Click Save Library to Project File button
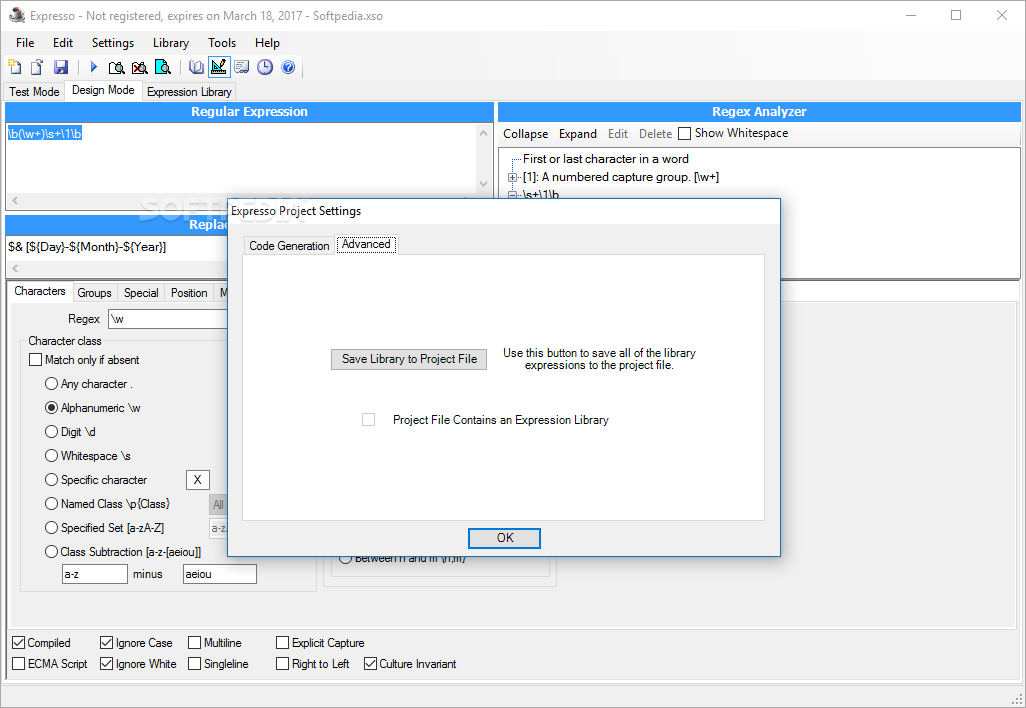Image resolution: width=1026 pixels, height=708 pixels. pyautogui.click(x=409, y=359)
